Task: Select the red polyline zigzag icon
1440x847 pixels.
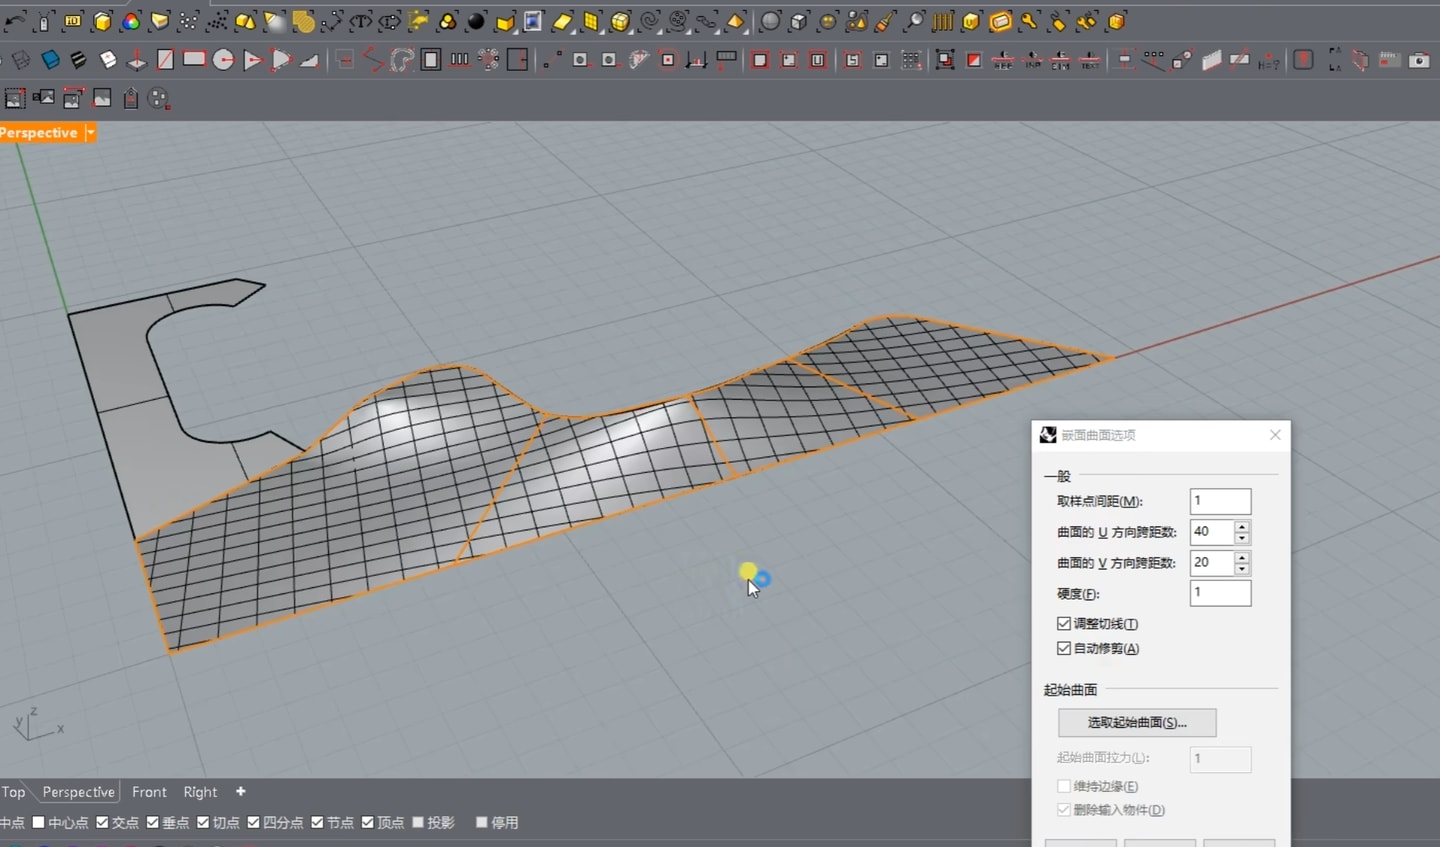Action: [373, 60]
